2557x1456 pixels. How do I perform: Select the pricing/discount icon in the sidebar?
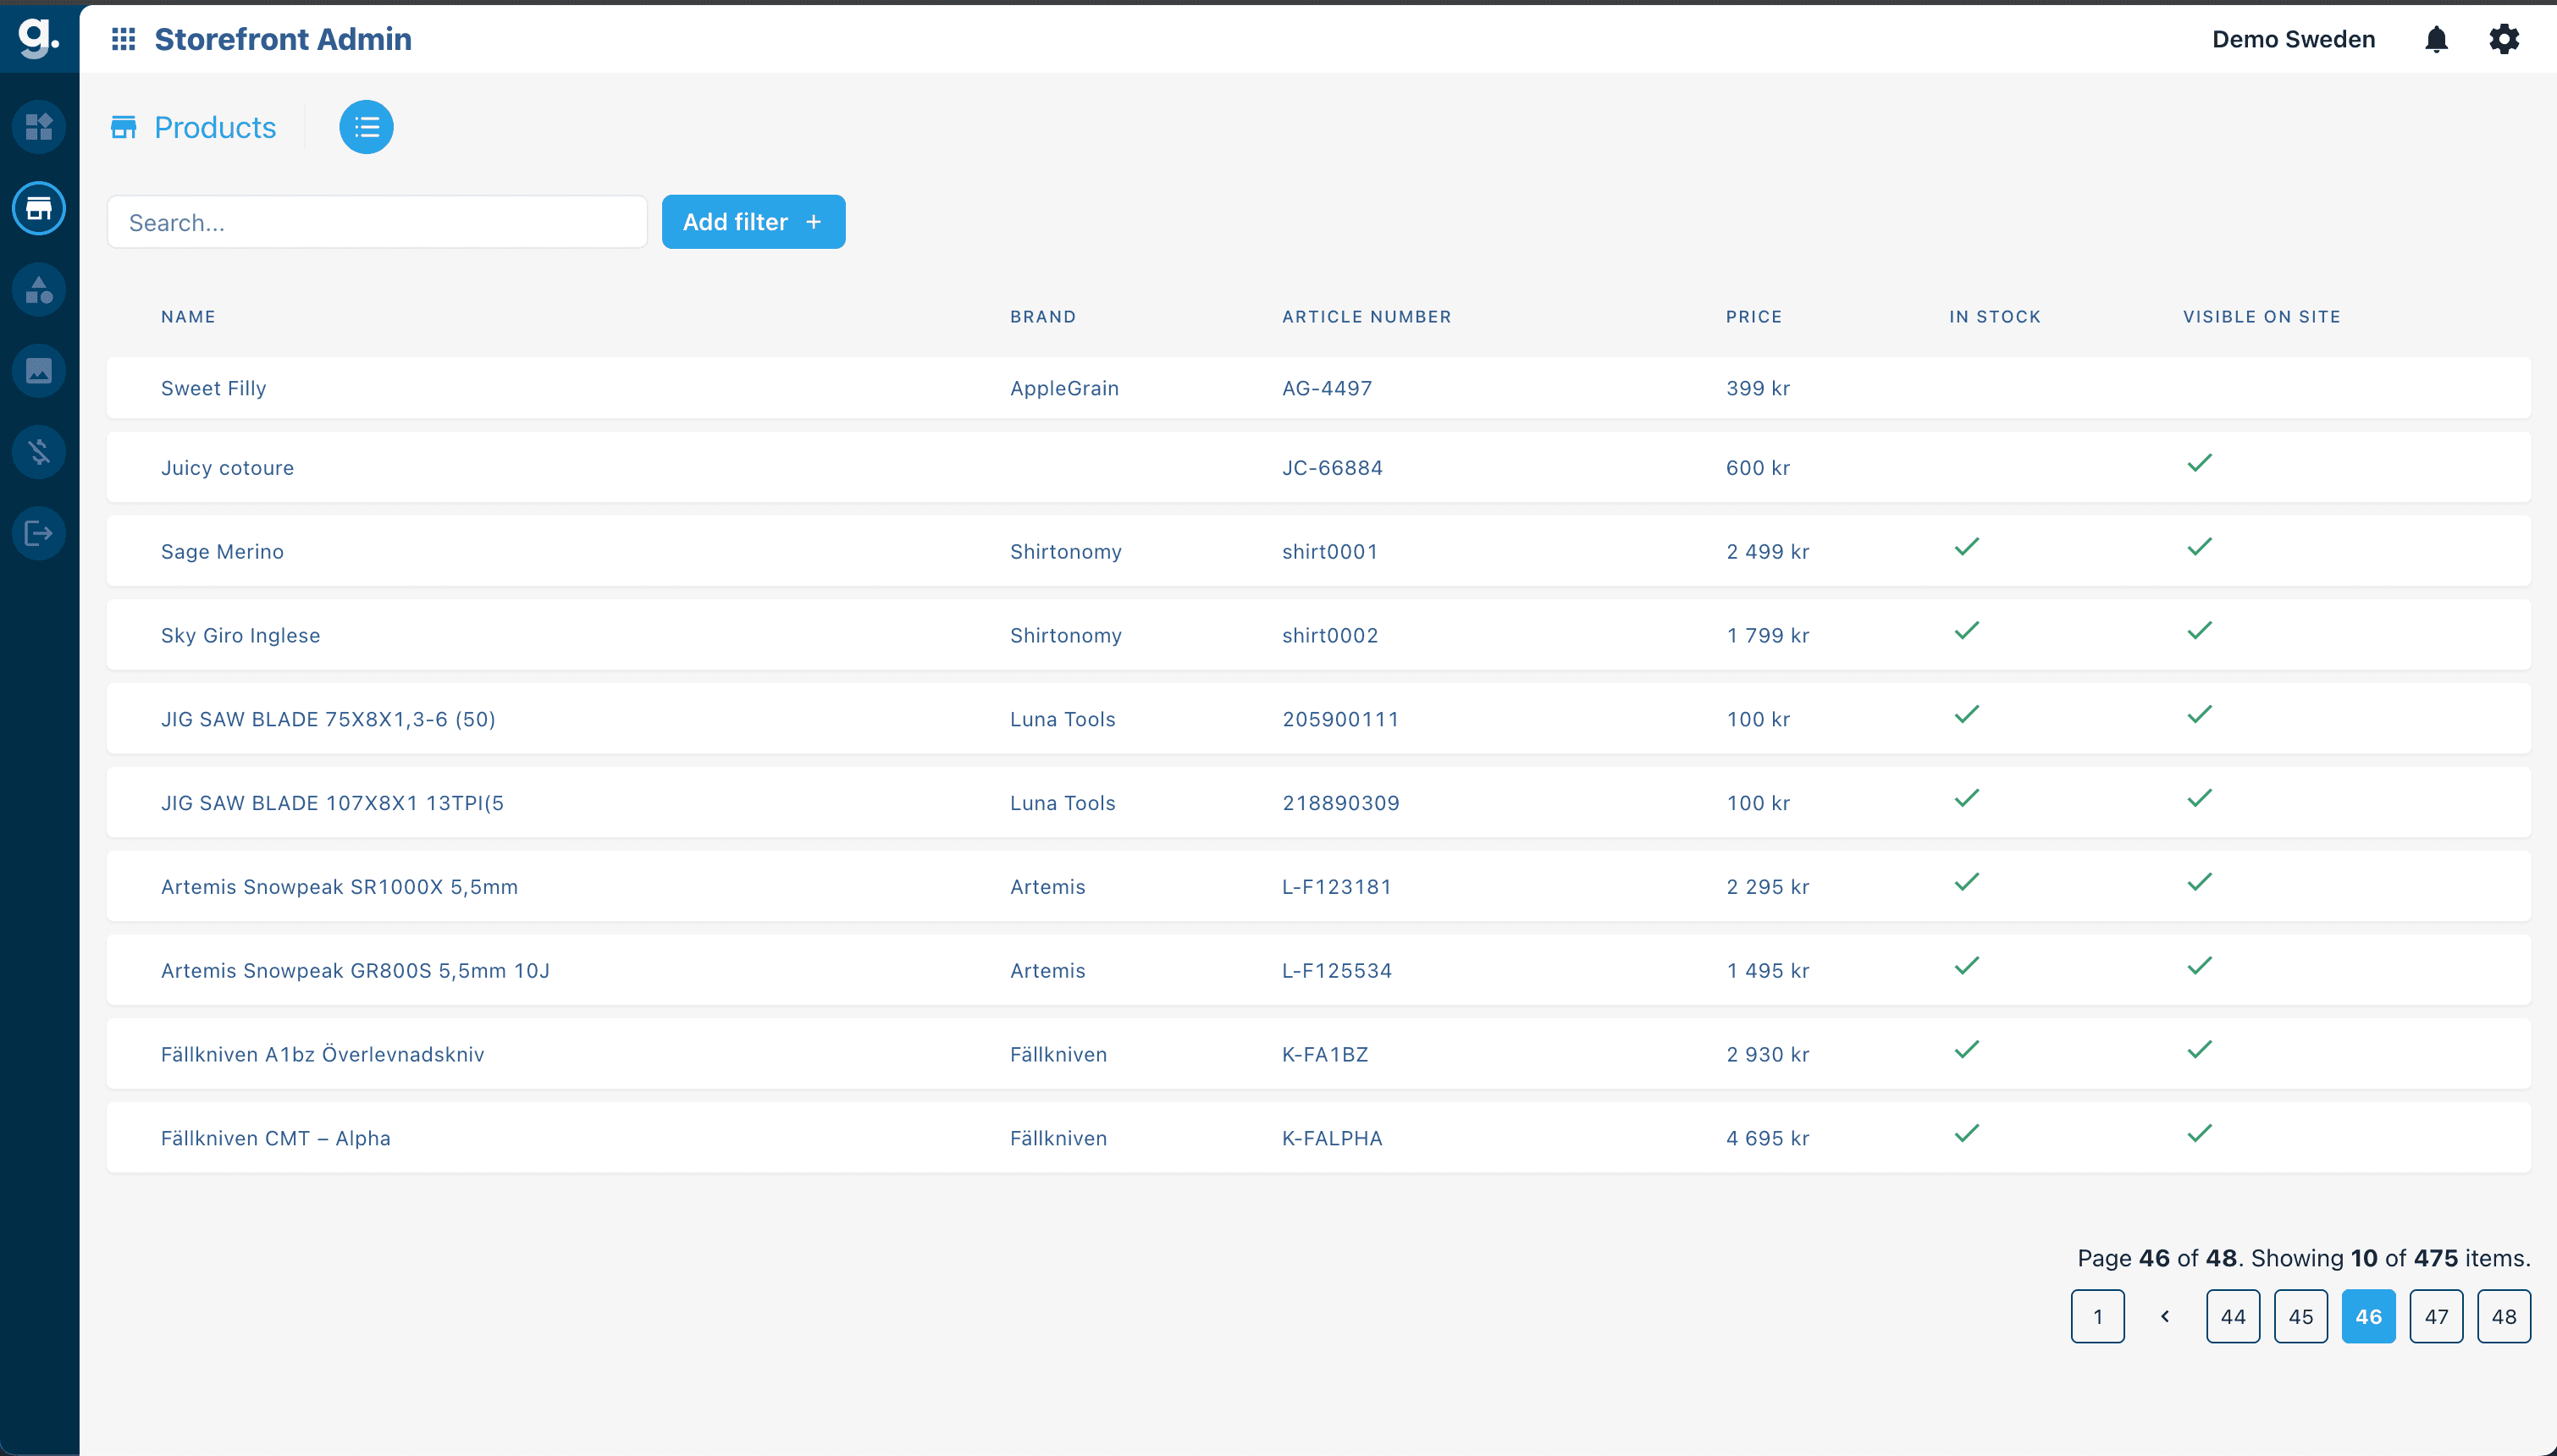(x=39, y=451)
